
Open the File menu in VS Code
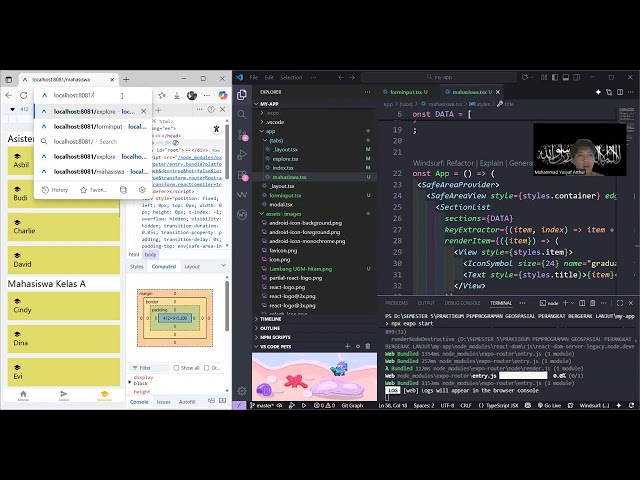(x=253, y=77)
